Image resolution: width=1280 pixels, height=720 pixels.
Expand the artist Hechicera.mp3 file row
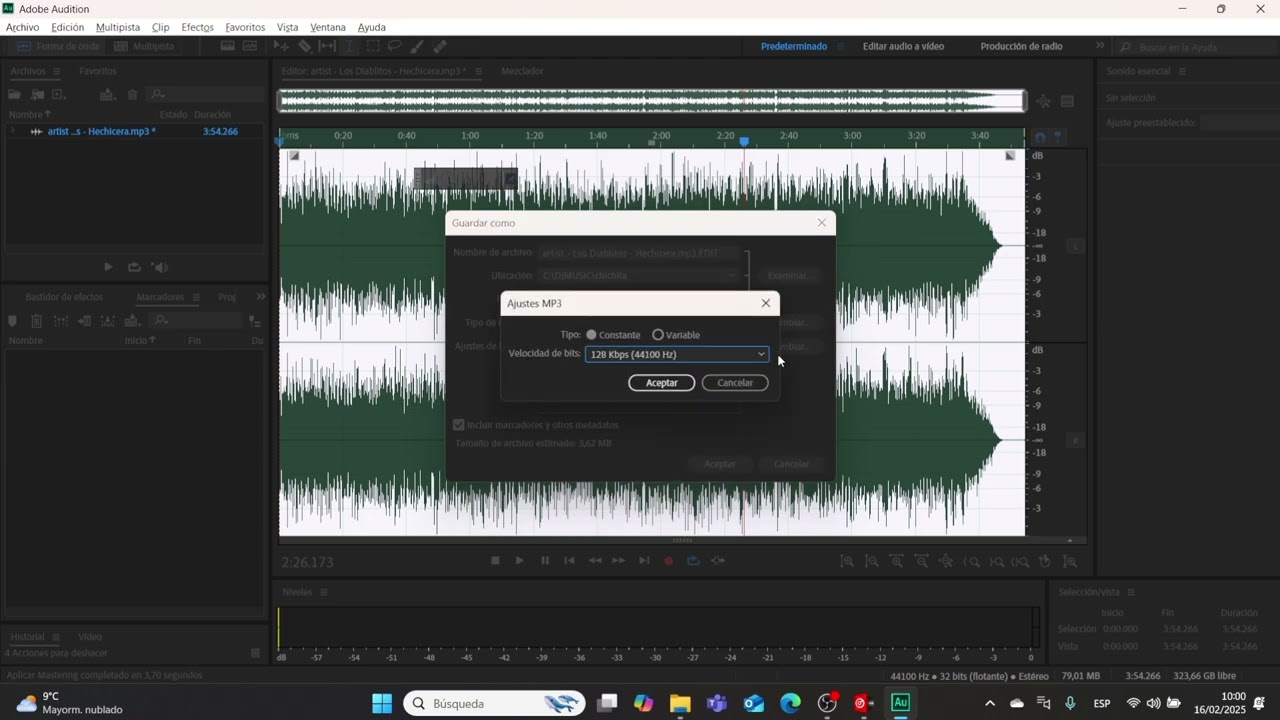point(12,131)
